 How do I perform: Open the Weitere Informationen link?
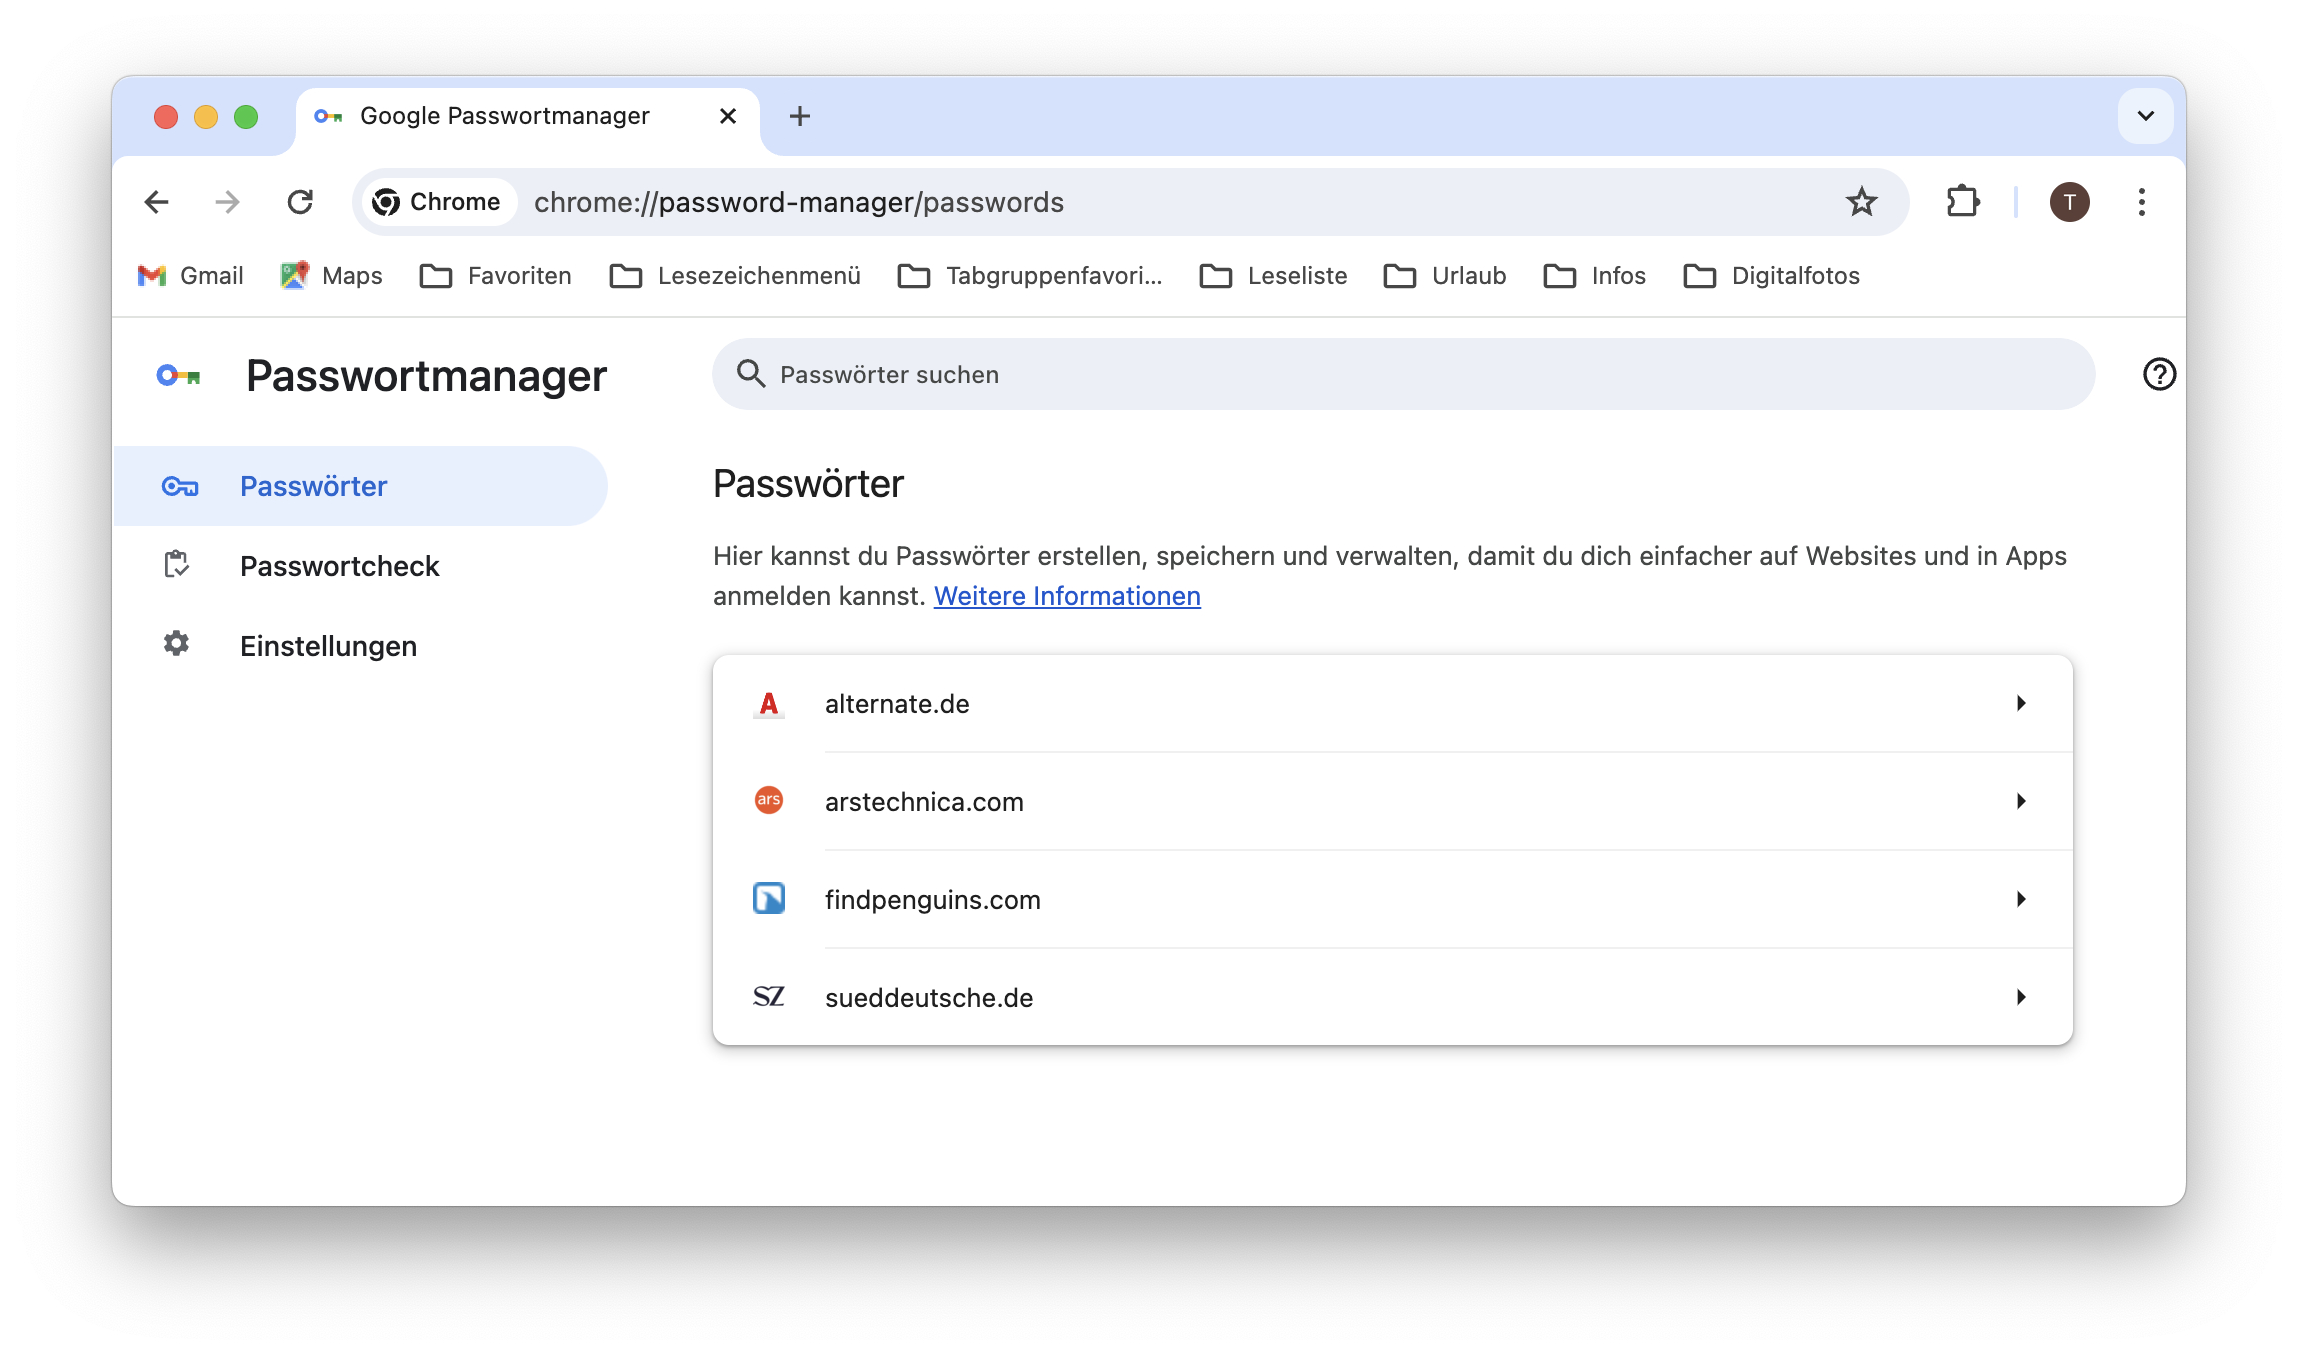pos(1066,595)
